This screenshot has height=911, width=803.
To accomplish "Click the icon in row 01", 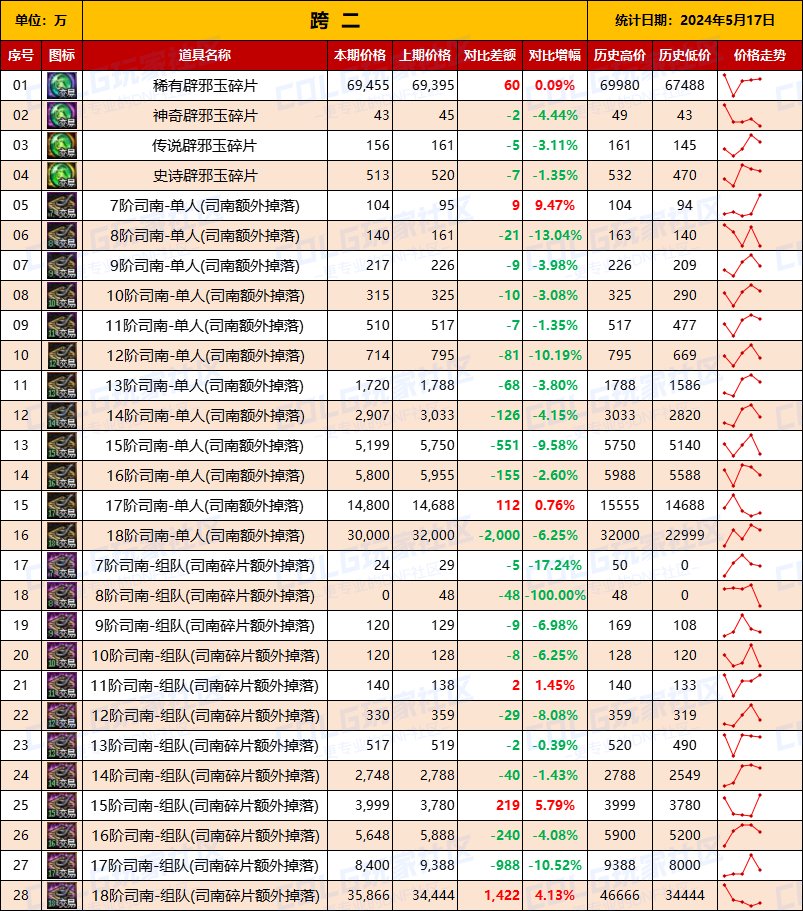I will coord(62,85).
